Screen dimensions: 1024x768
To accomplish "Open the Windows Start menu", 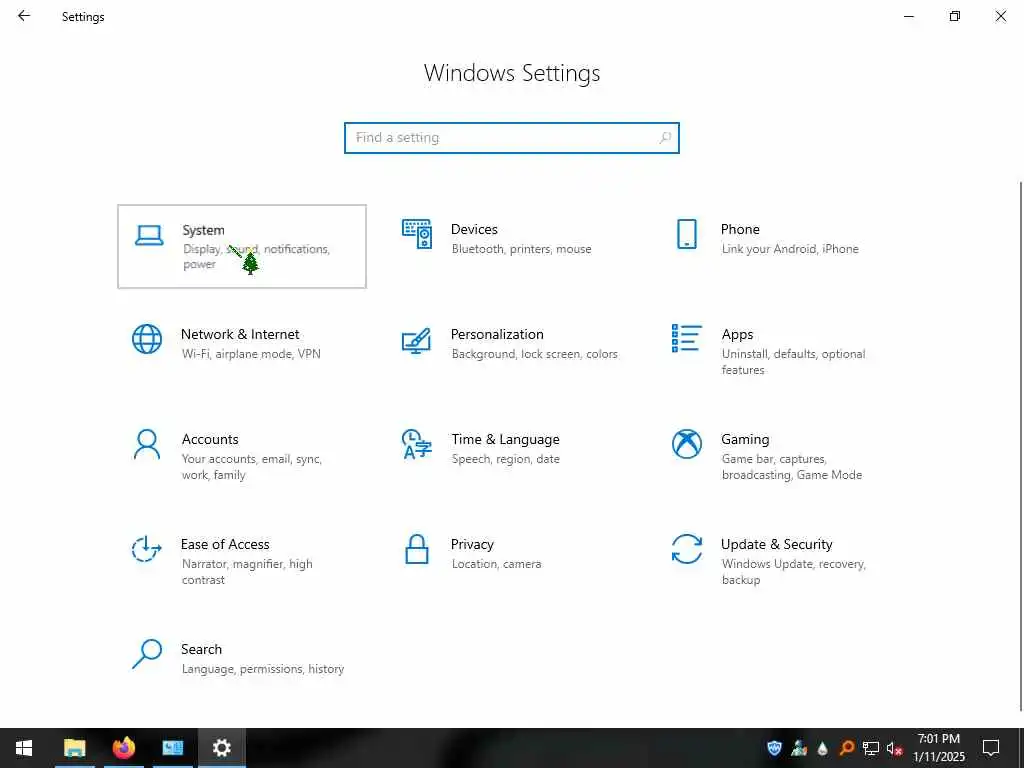I will coord(24,748).
